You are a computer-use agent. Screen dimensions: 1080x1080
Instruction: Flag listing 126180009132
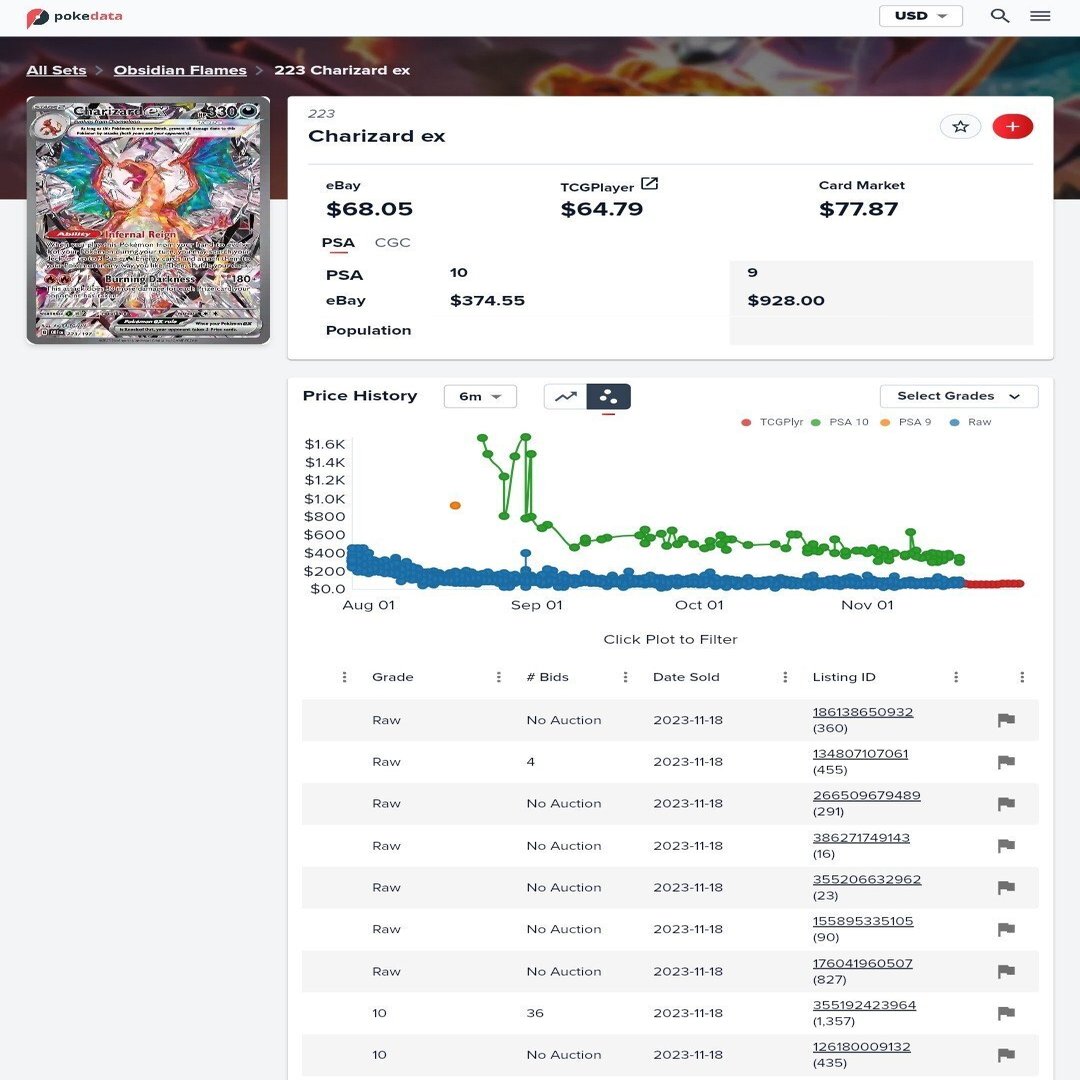[1006, 1055]
